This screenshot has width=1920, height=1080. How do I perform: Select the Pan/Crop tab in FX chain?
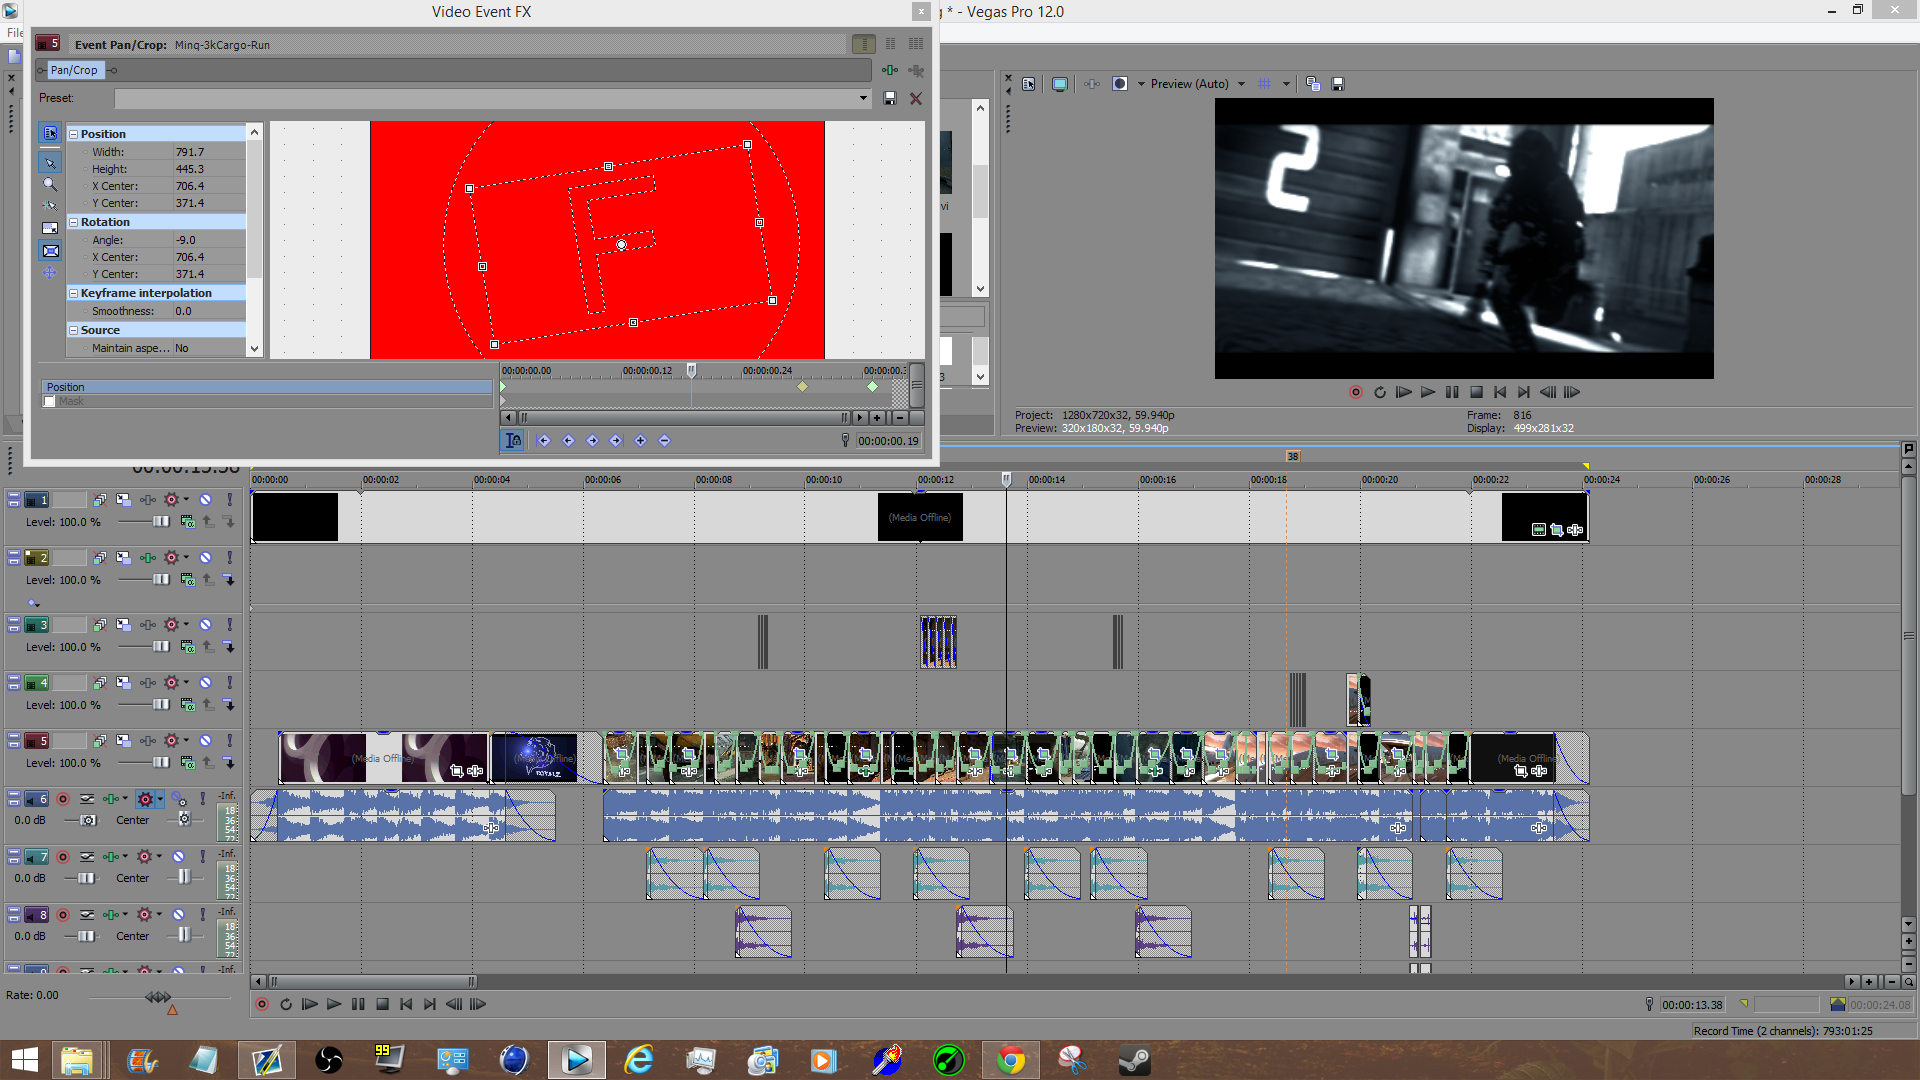(74, 70)
